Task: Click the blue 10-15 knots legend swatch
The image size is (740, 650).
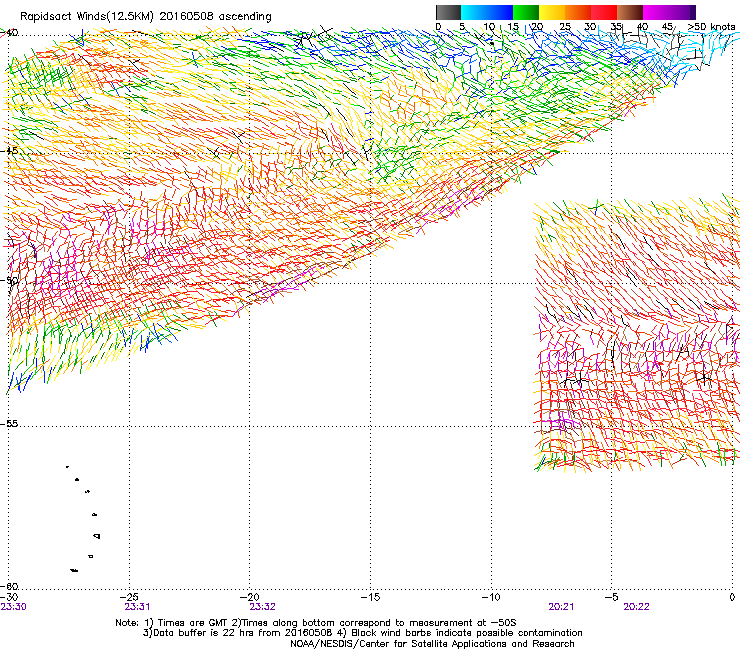Action: (500, 12)
